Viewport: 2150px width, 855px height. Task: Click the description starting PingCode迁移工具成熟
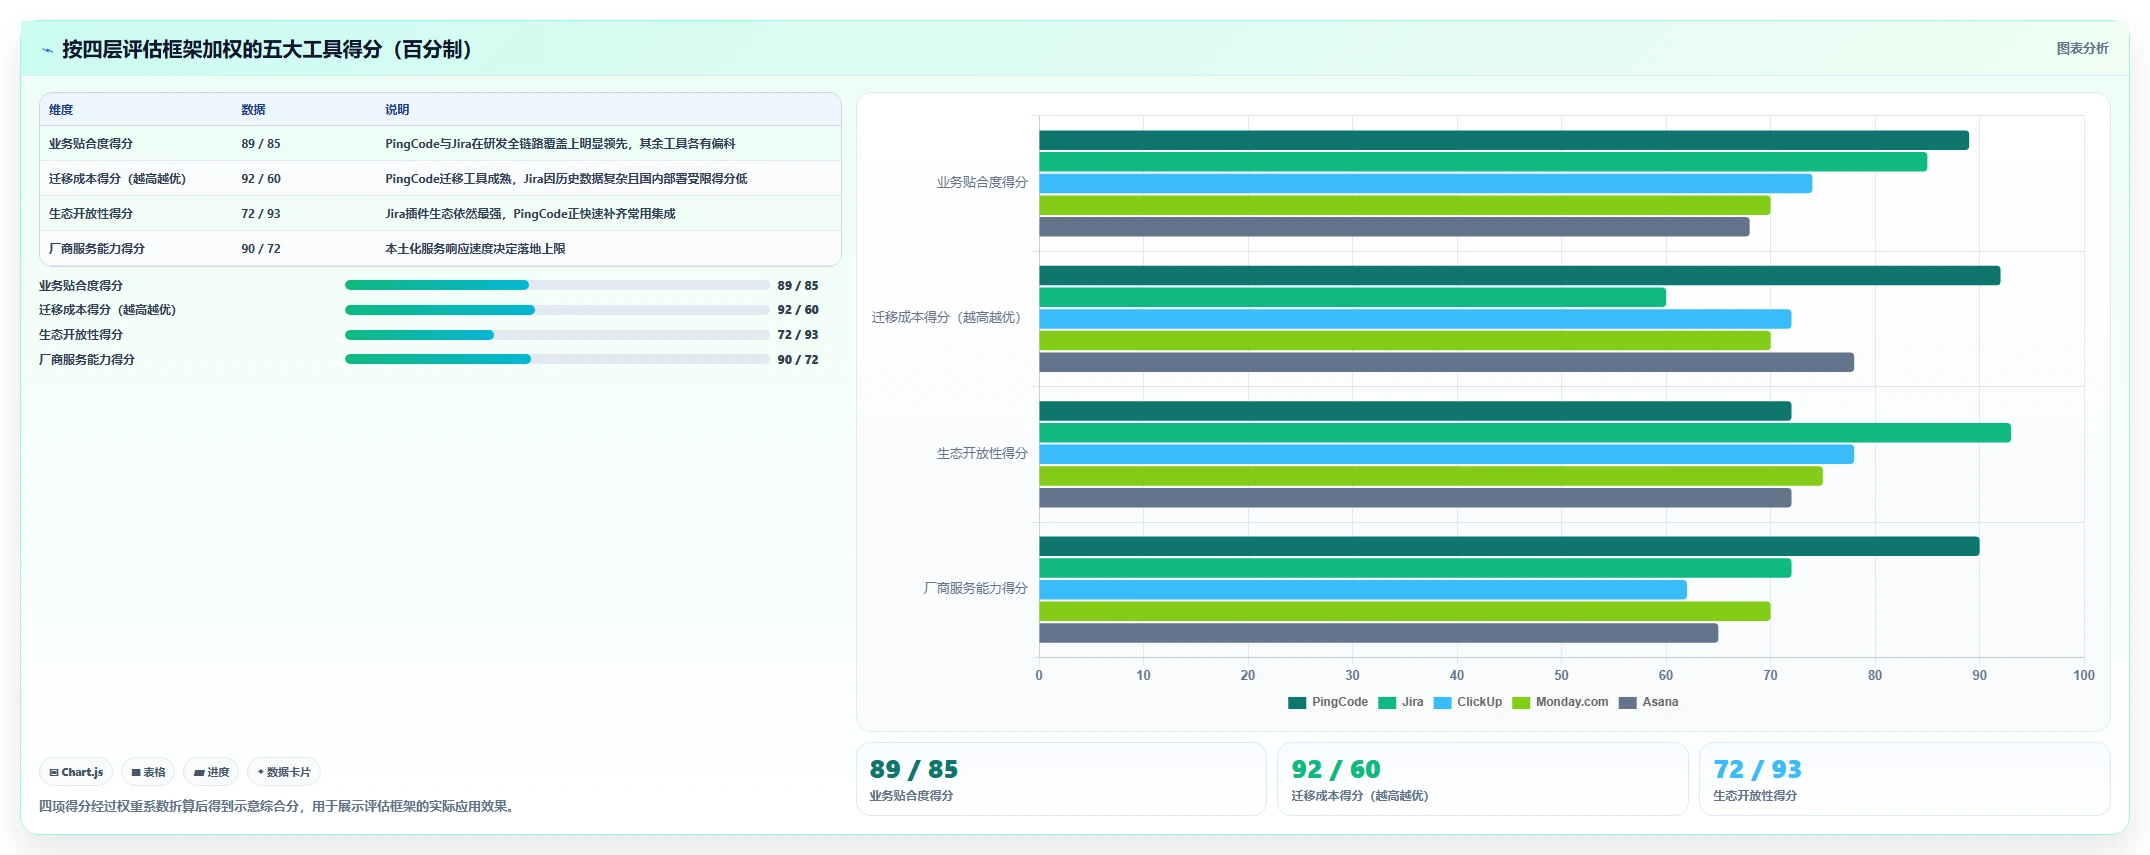pyautogui.click(x=566, y=179)
